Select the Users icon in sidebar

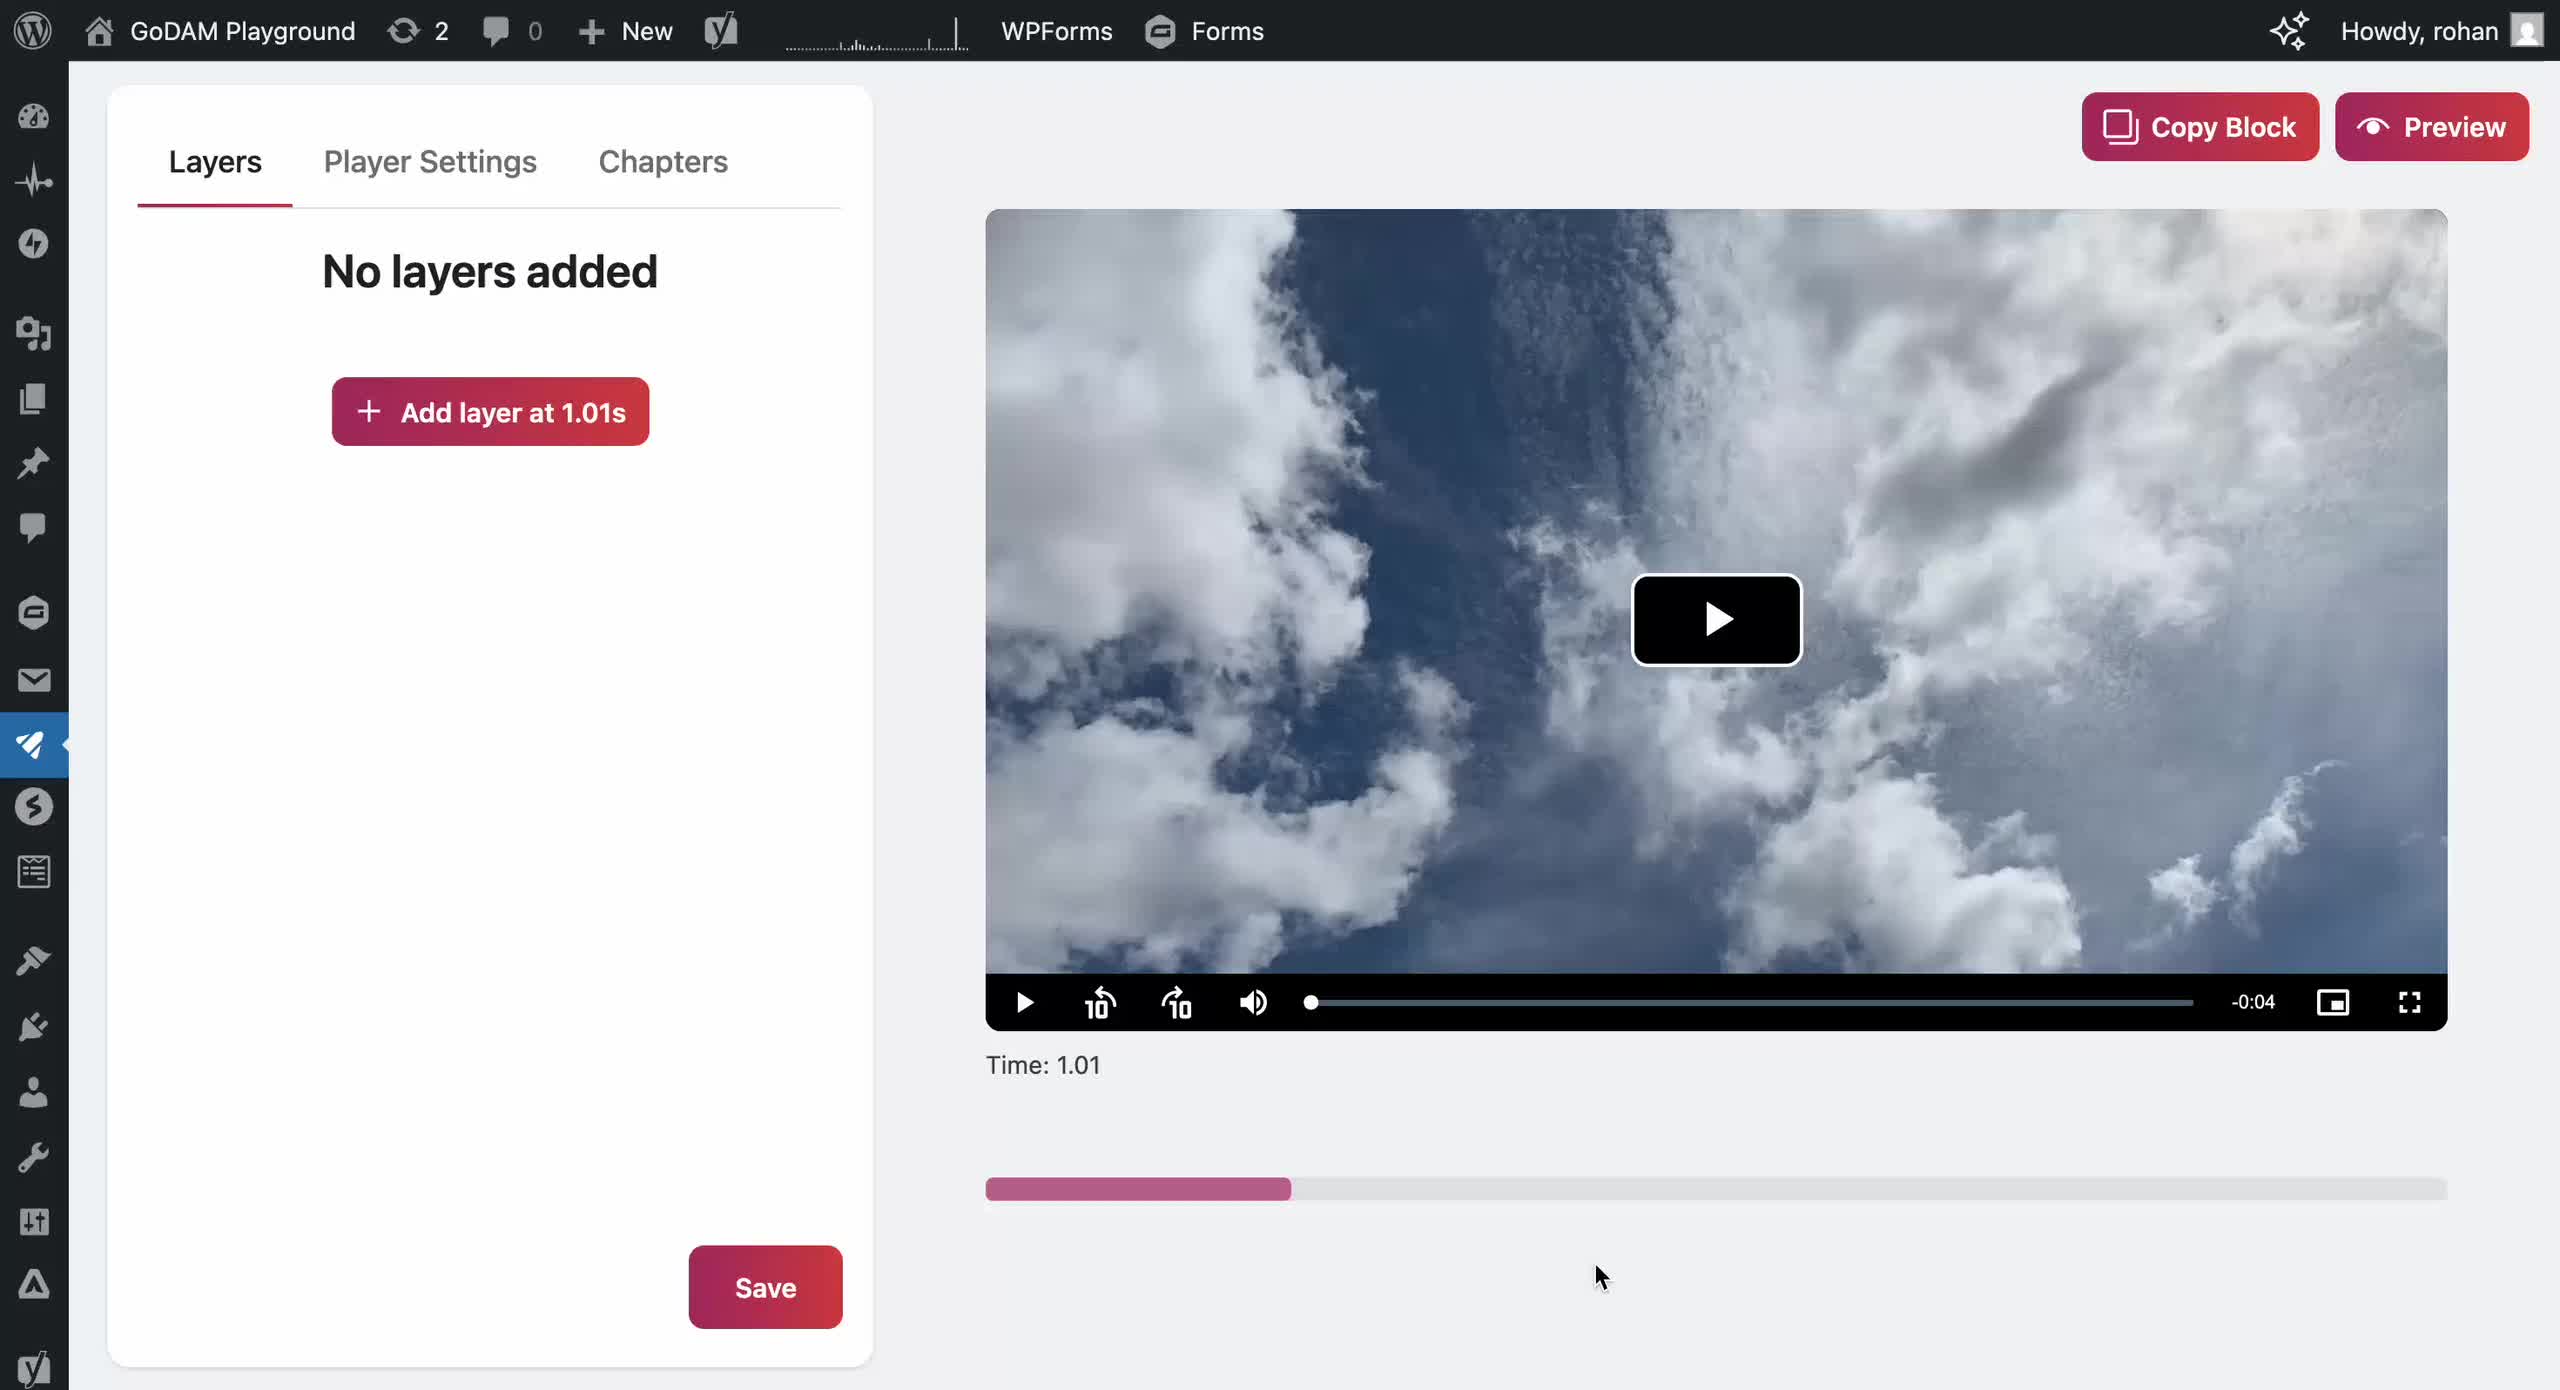(33, 1092)
